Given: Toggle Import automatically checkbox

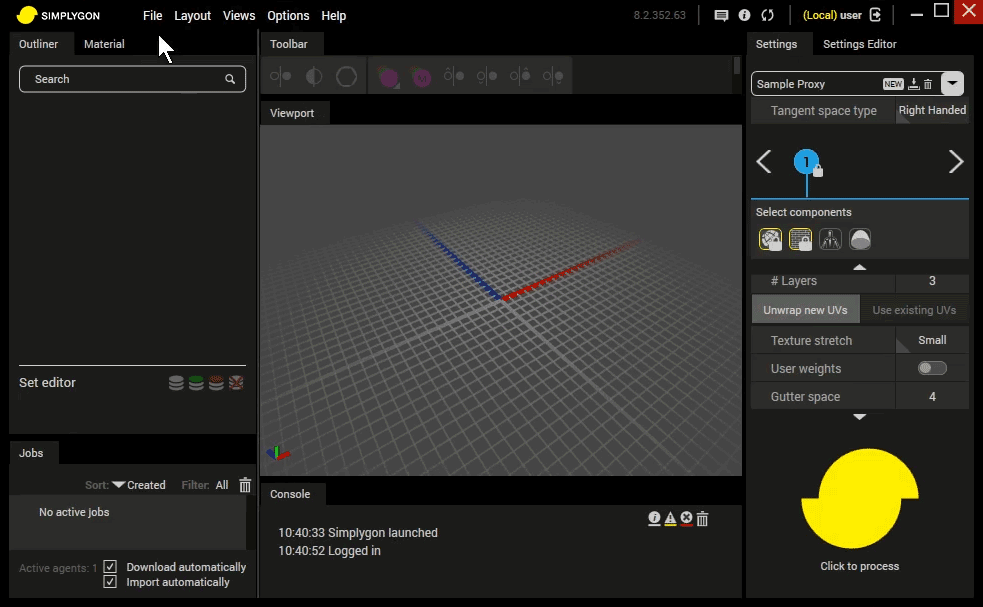Looking at the screenshot, I should 110,582.
